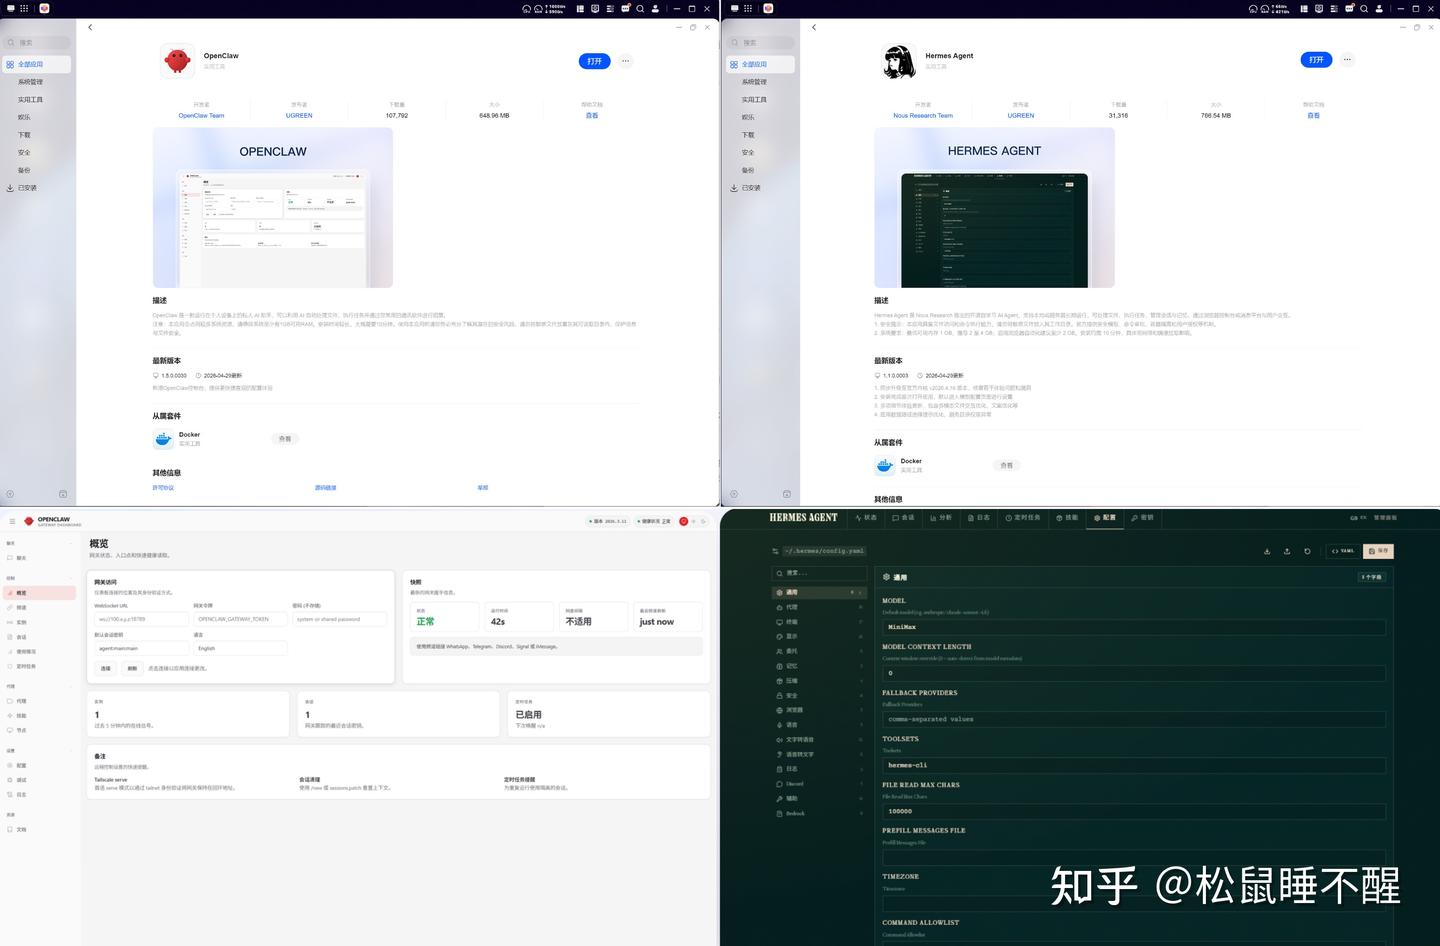Click the blue 打开 button for Hermes Agent

[1316, 60]
